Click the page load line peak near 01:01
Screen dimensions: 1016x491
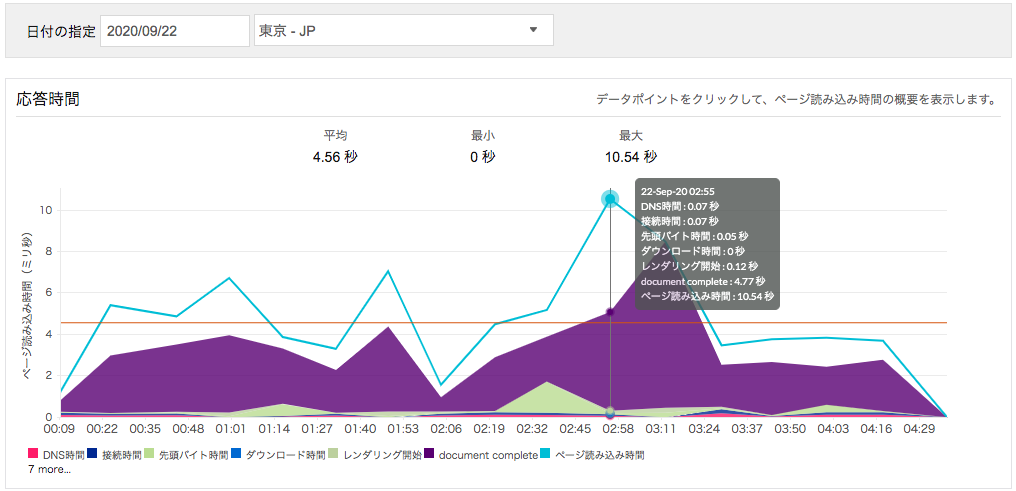click(x=229, y=278)
